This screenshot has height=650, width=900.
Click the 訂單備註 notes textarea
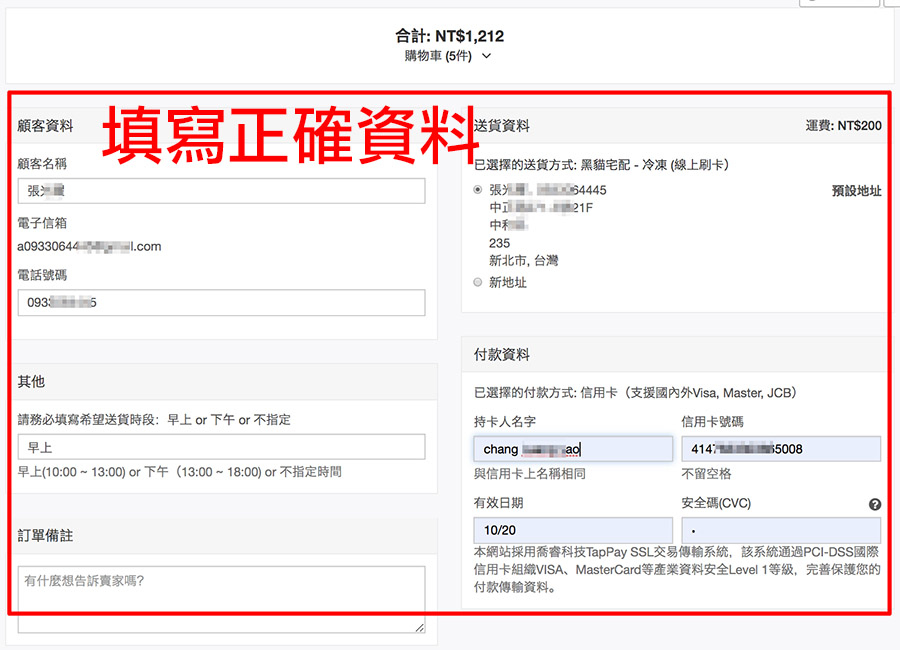[221, 598]
